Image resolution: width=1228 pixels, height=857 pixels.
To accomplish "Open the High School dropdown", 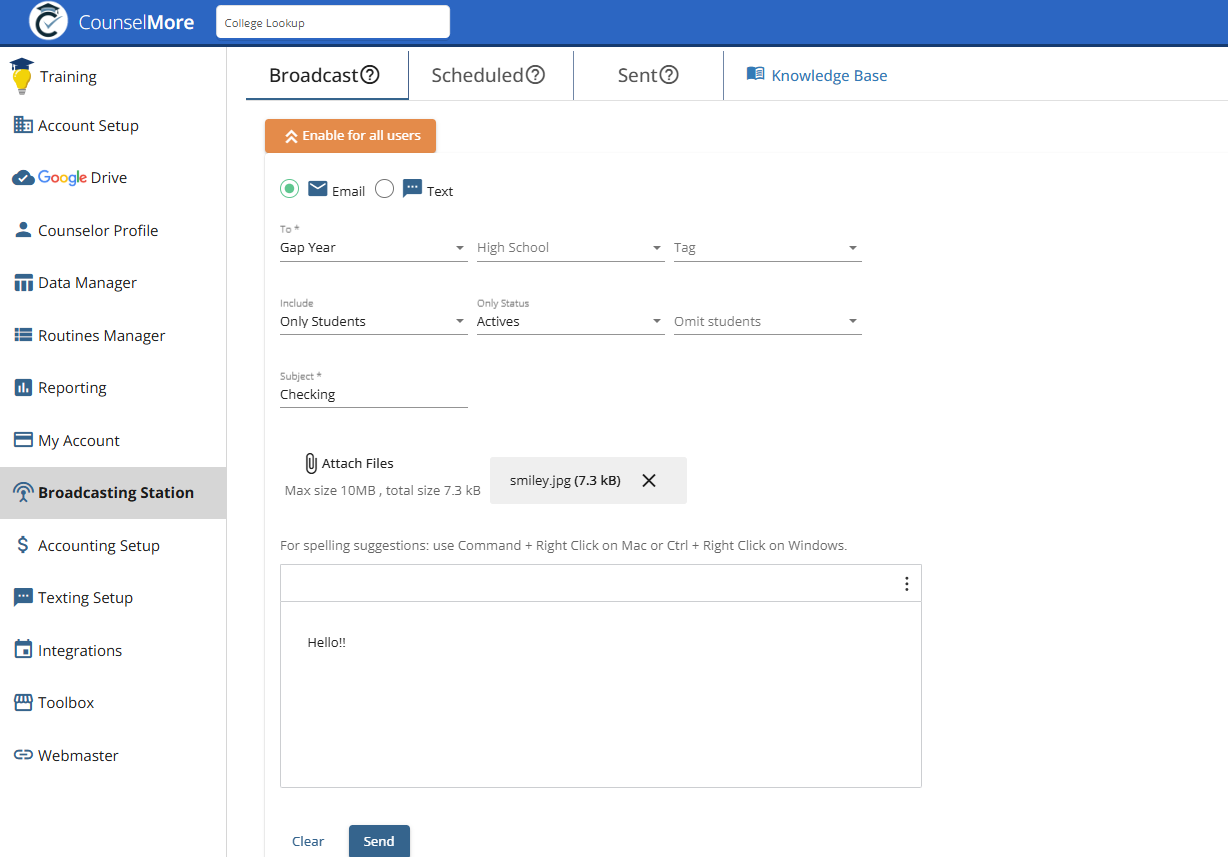I will click(x=571, y=247).
